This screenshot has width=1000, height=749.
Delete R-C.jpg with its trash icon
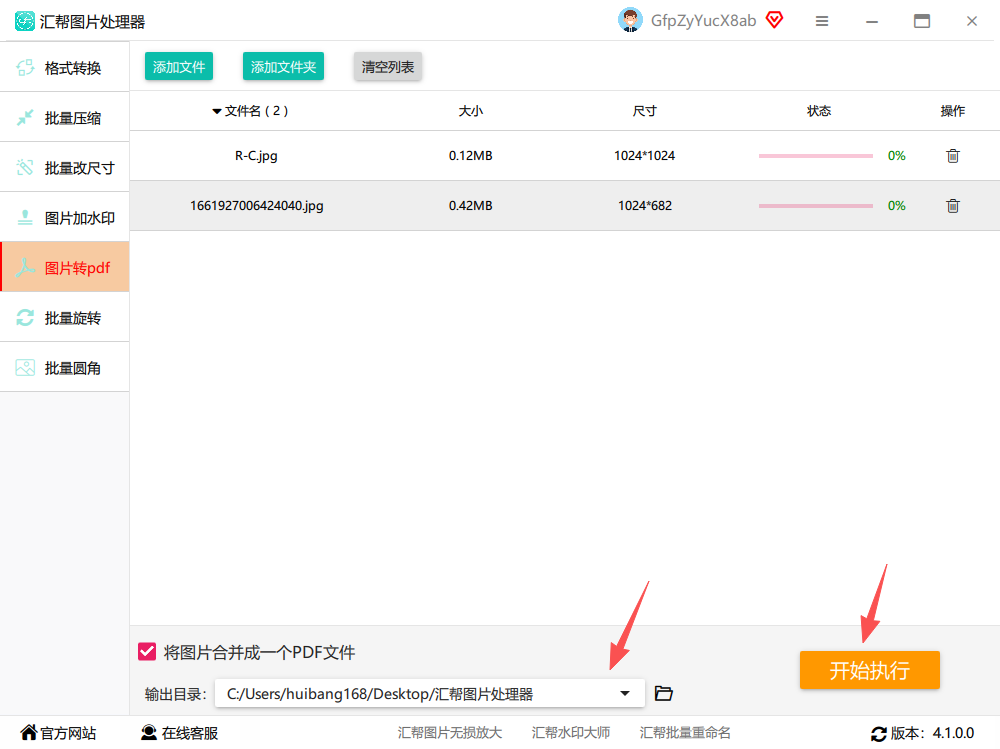pyautogui.click(x=952, y=156)
